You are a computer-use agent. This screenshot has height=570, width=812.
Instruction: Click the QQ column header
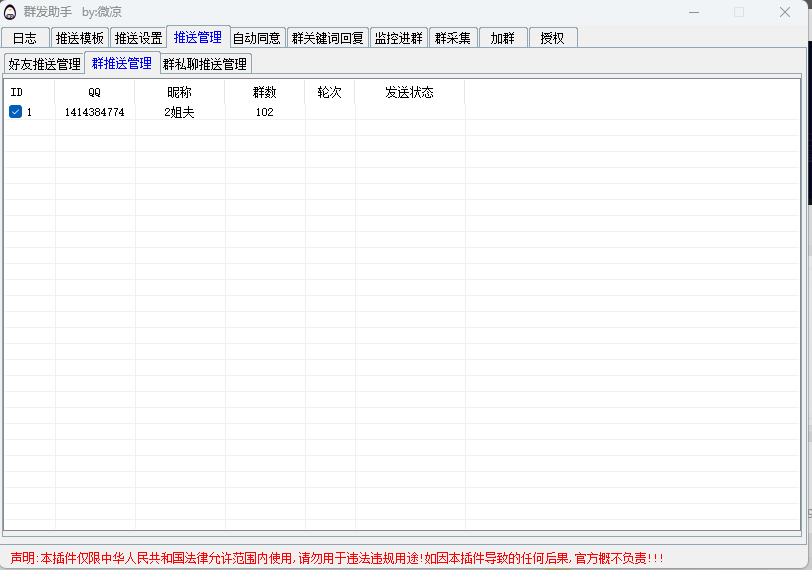[94, 92]
